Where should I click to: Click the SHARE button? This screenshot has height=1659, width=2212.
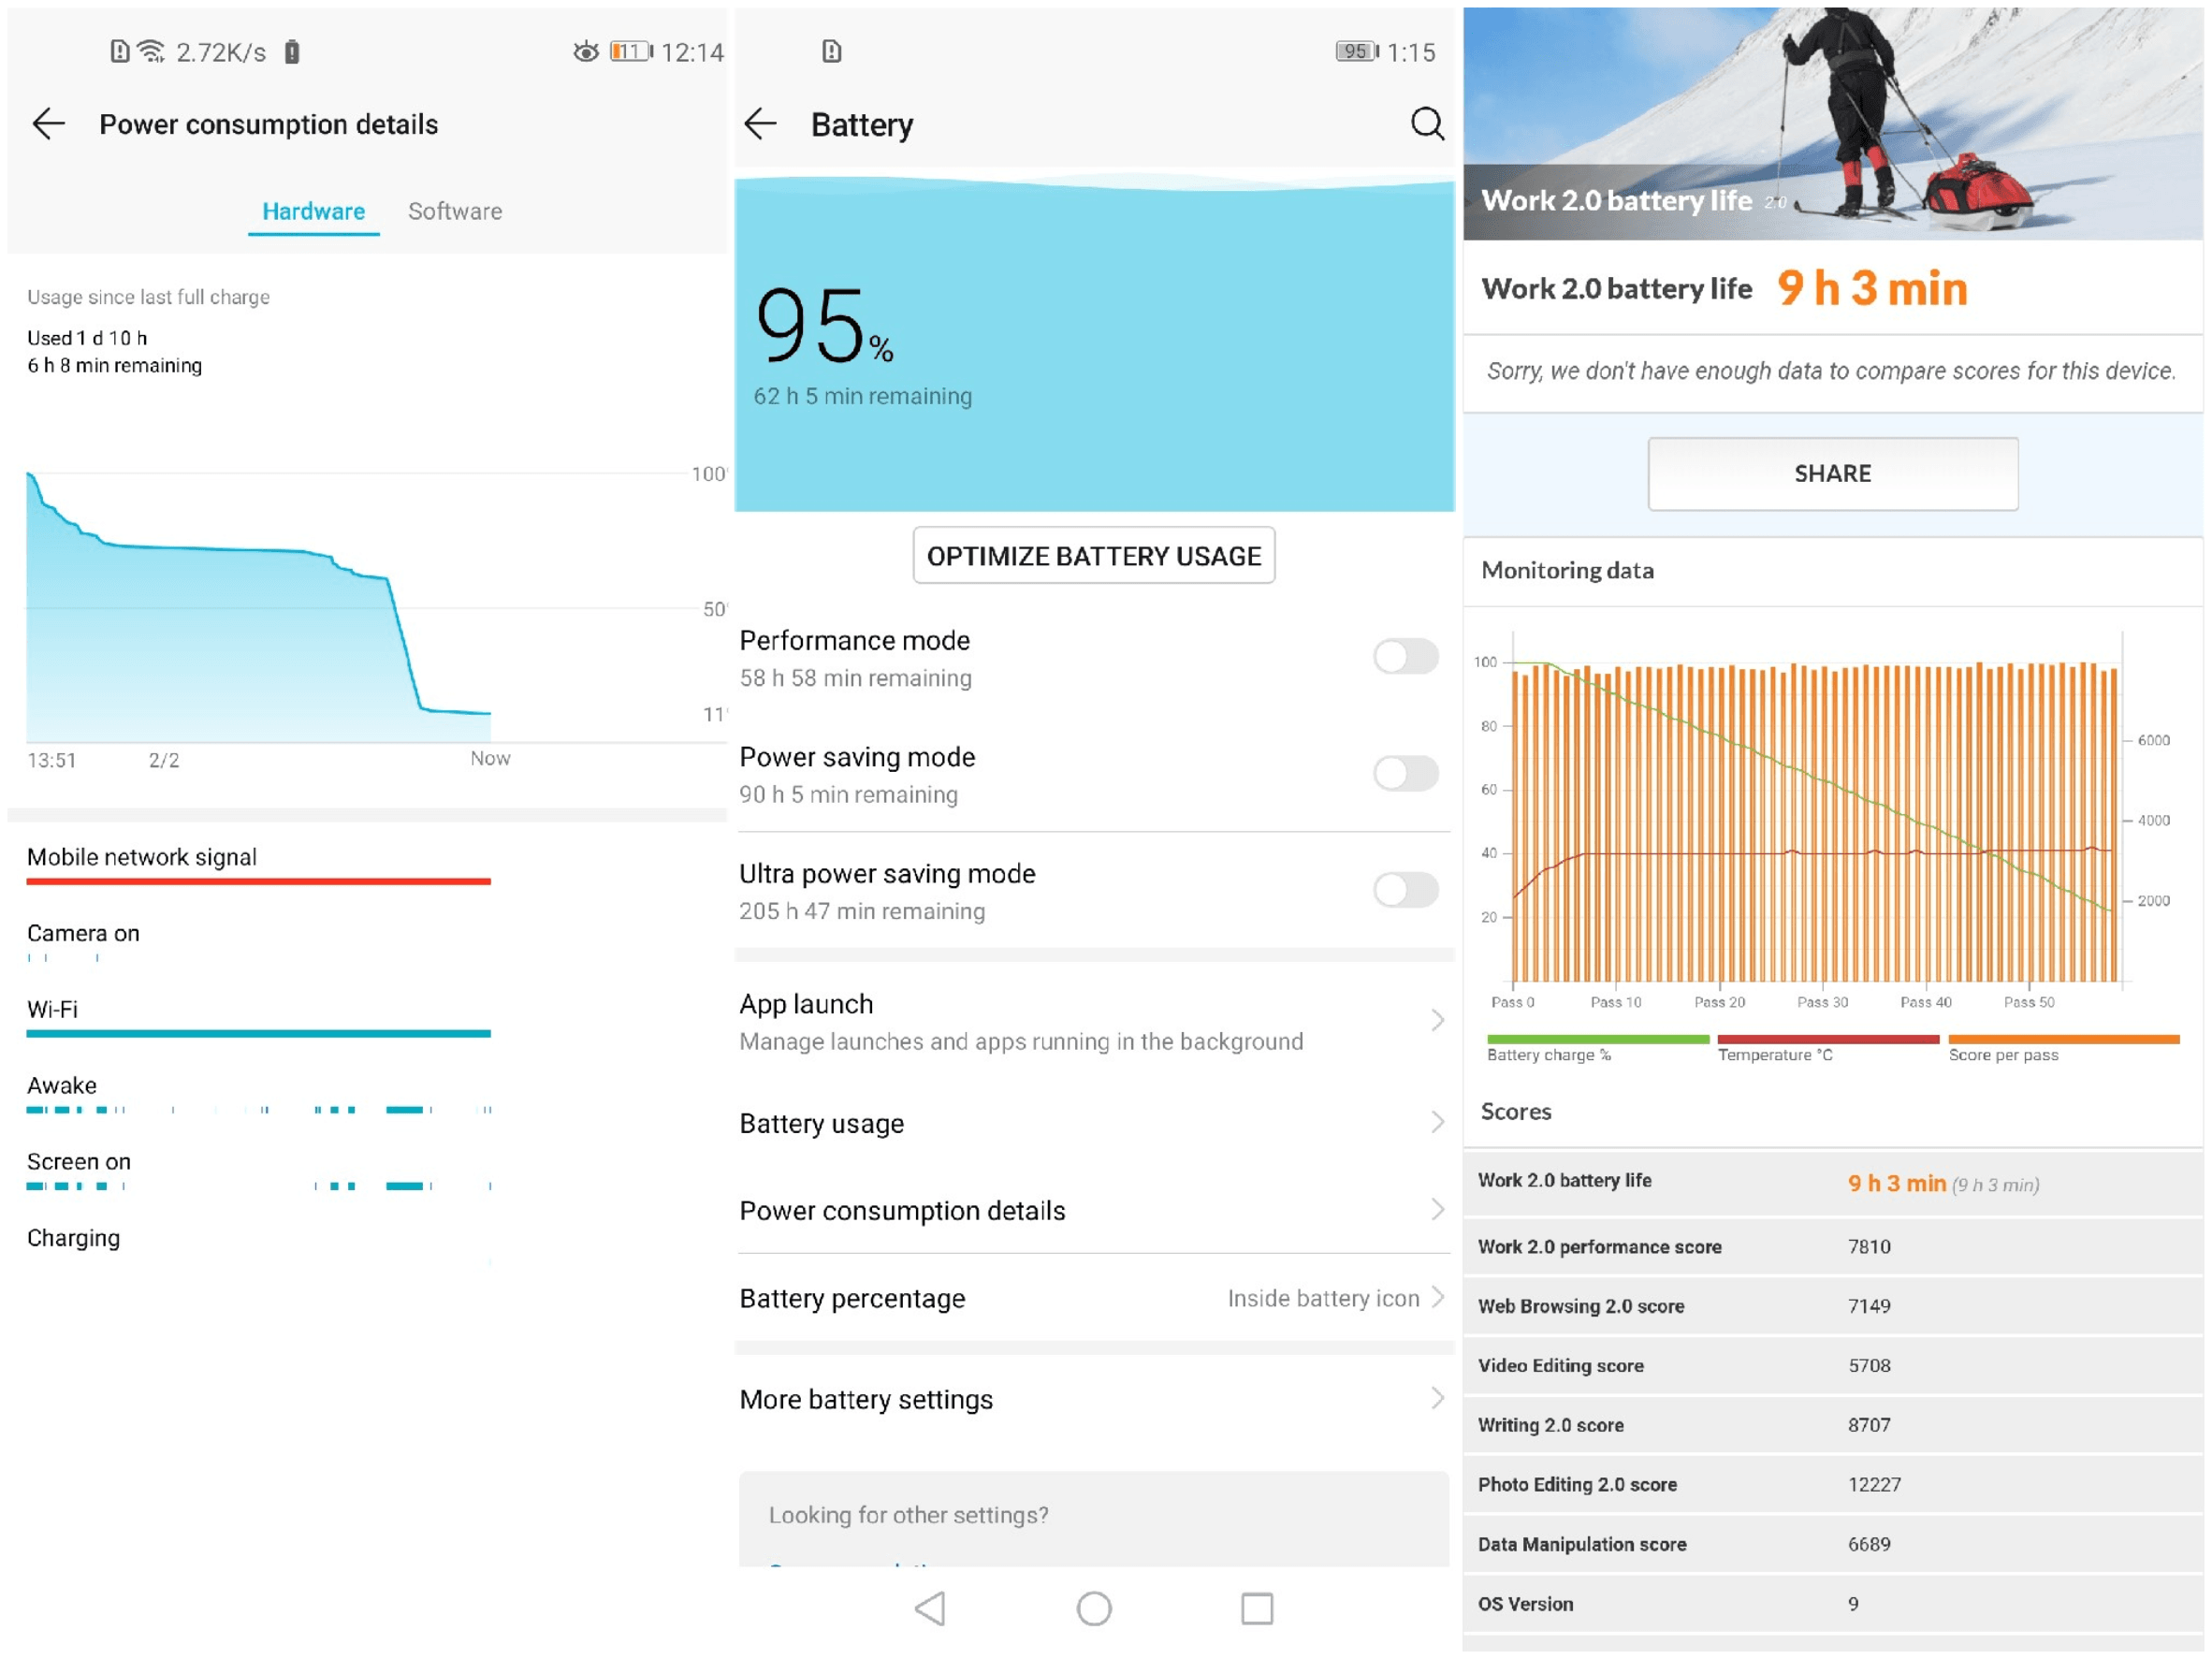click(1832, 473)
